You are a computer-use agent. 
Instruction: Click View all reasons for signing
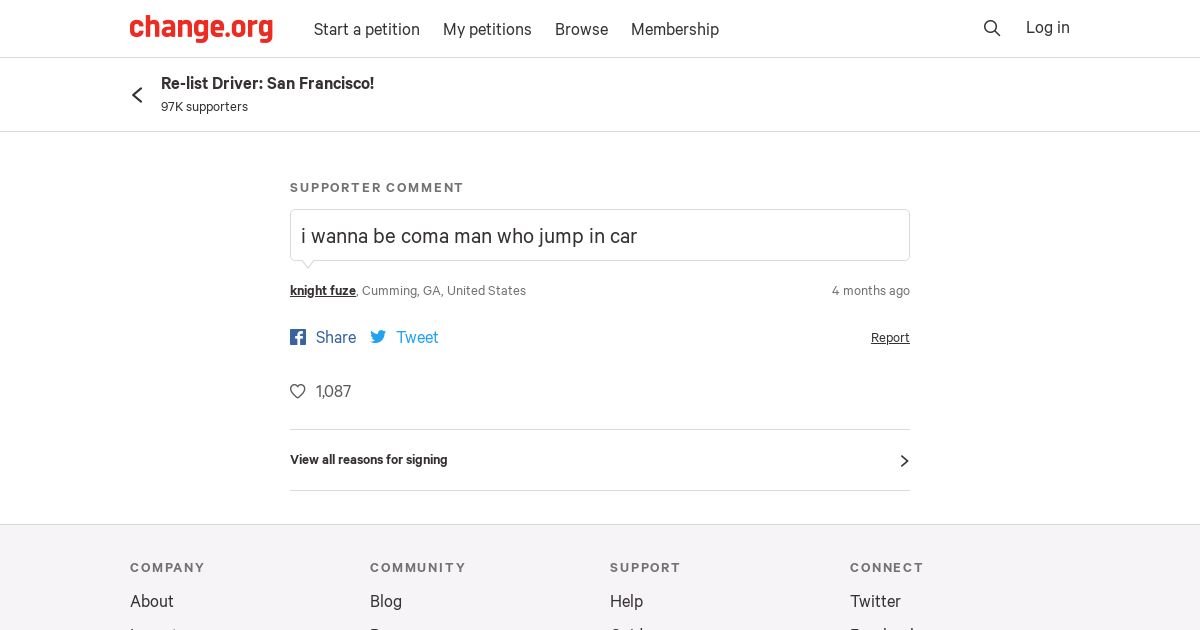click(369, 460)
